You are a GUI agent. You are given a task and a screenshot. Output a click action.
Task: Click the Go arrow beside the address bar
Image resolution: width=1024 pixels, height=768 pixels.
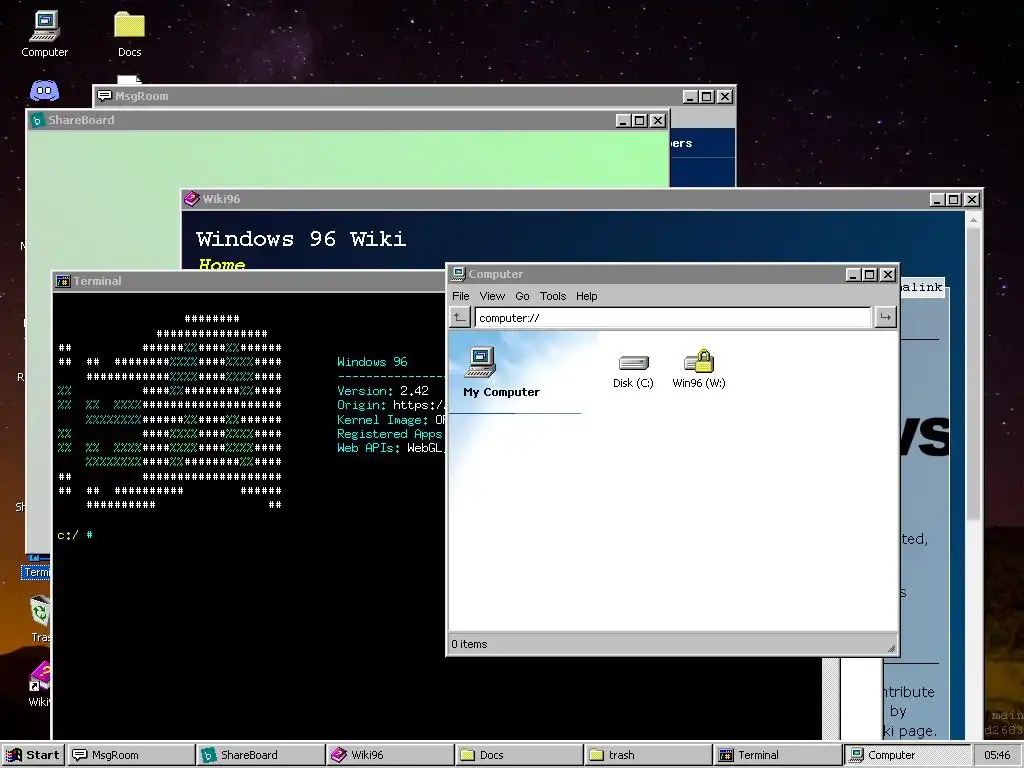pos(886,317)
